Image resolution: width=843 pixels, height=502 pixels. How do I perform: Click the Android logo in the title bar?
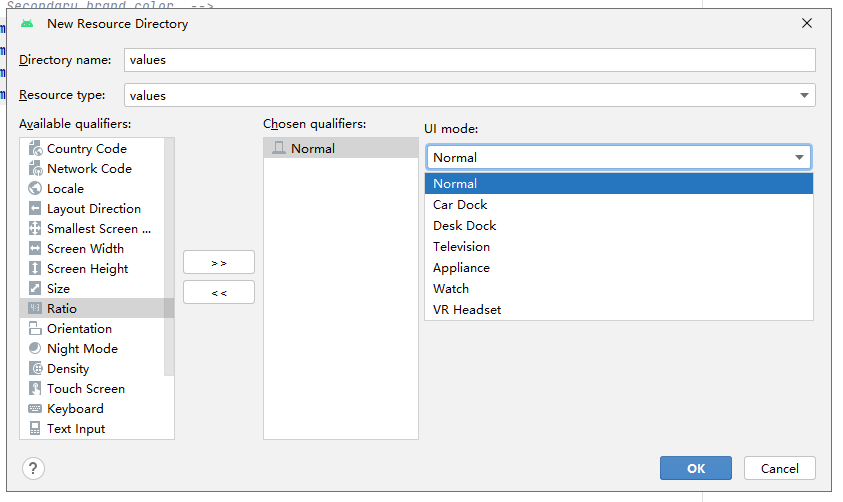[x=27, y=24]
